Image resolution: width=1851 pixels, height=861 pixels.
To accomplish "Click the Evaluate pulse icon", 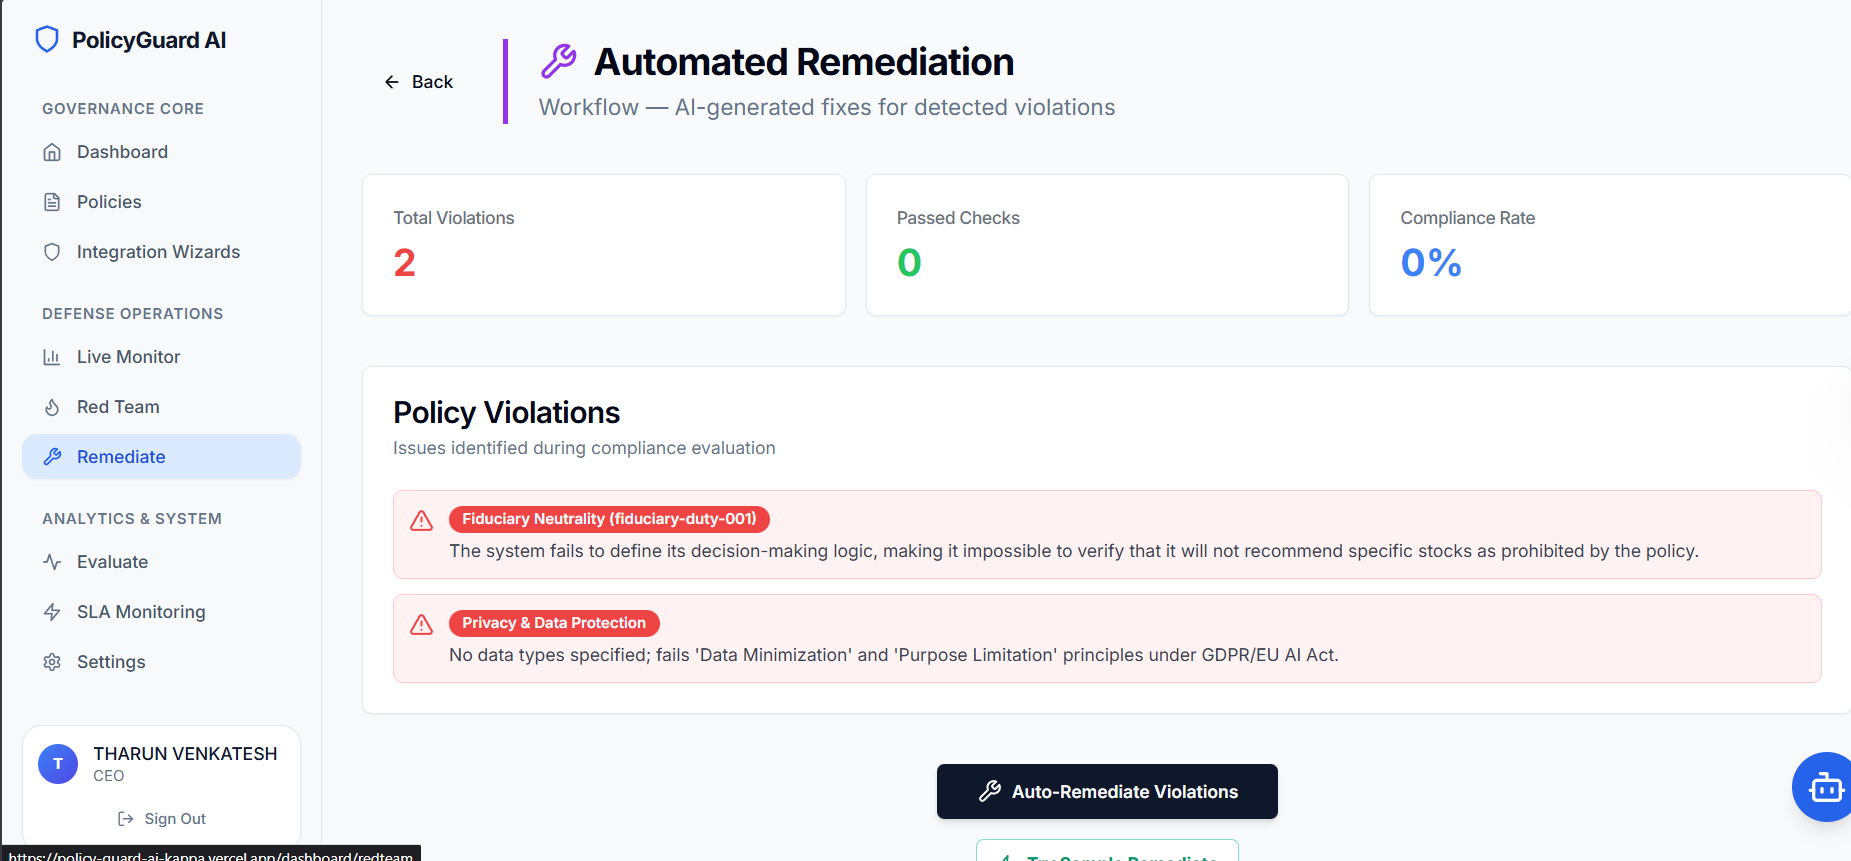I will tap(52, 562).
